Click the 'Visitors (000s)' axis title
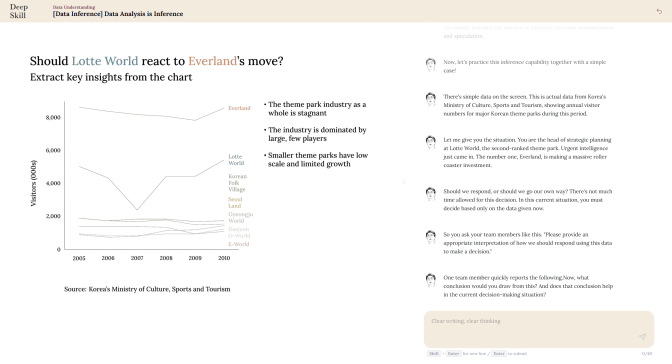The width and height of the screenshot is (672, 364). pyautogui.click(x=34, y=183)
